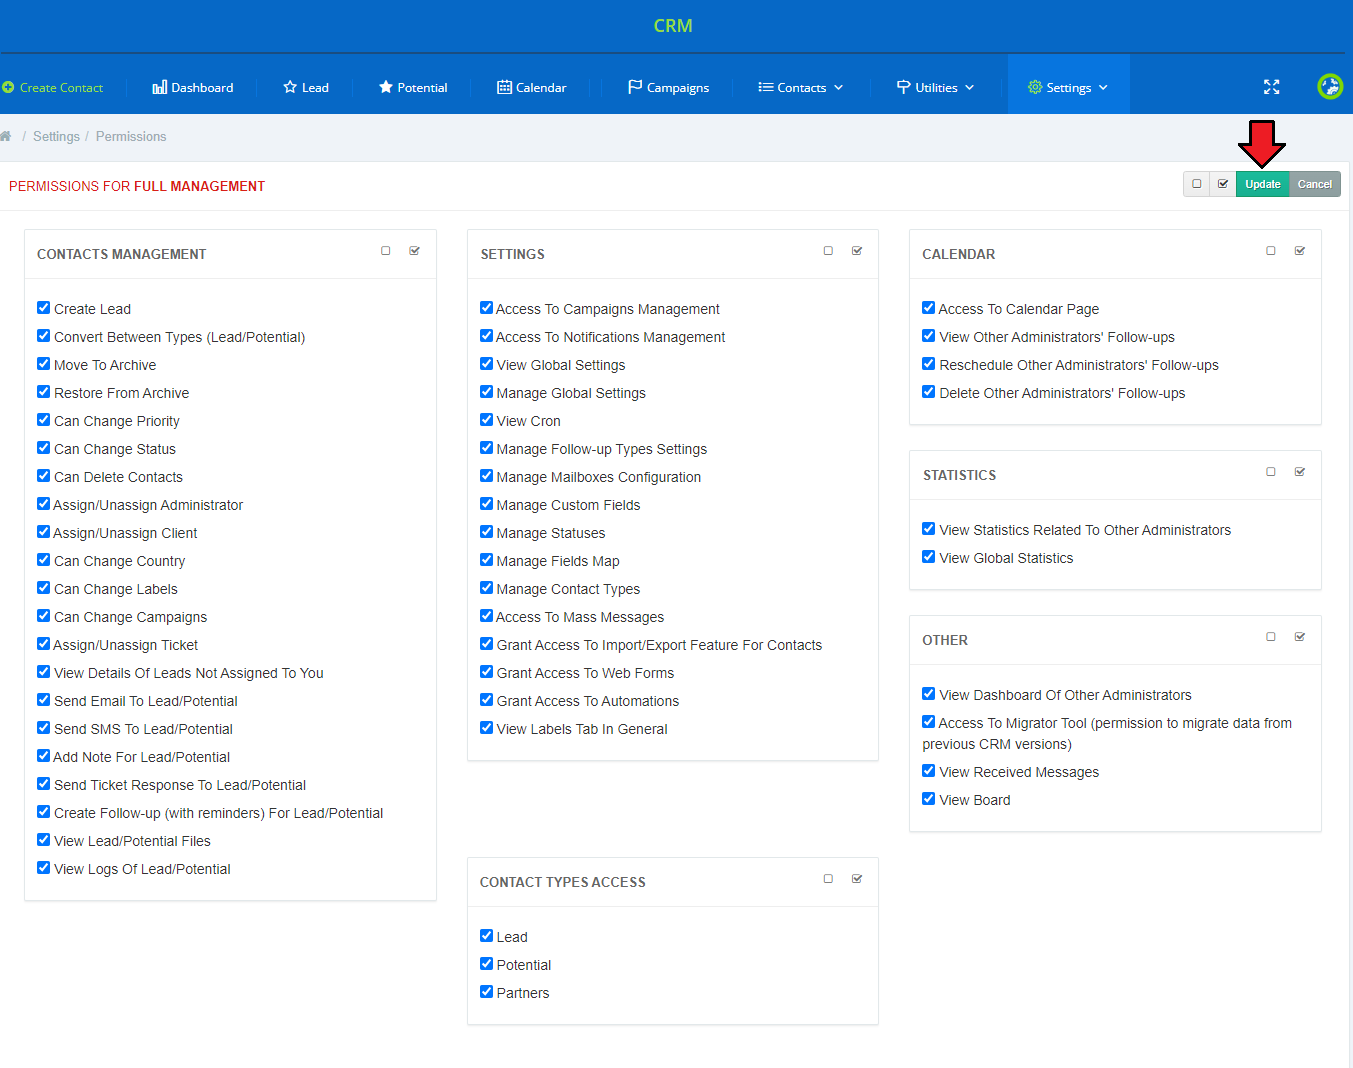Uncheck all in Contact Types Access panel
The height and width of the screenshot is (1068, 1353).
tap(828, 879)
